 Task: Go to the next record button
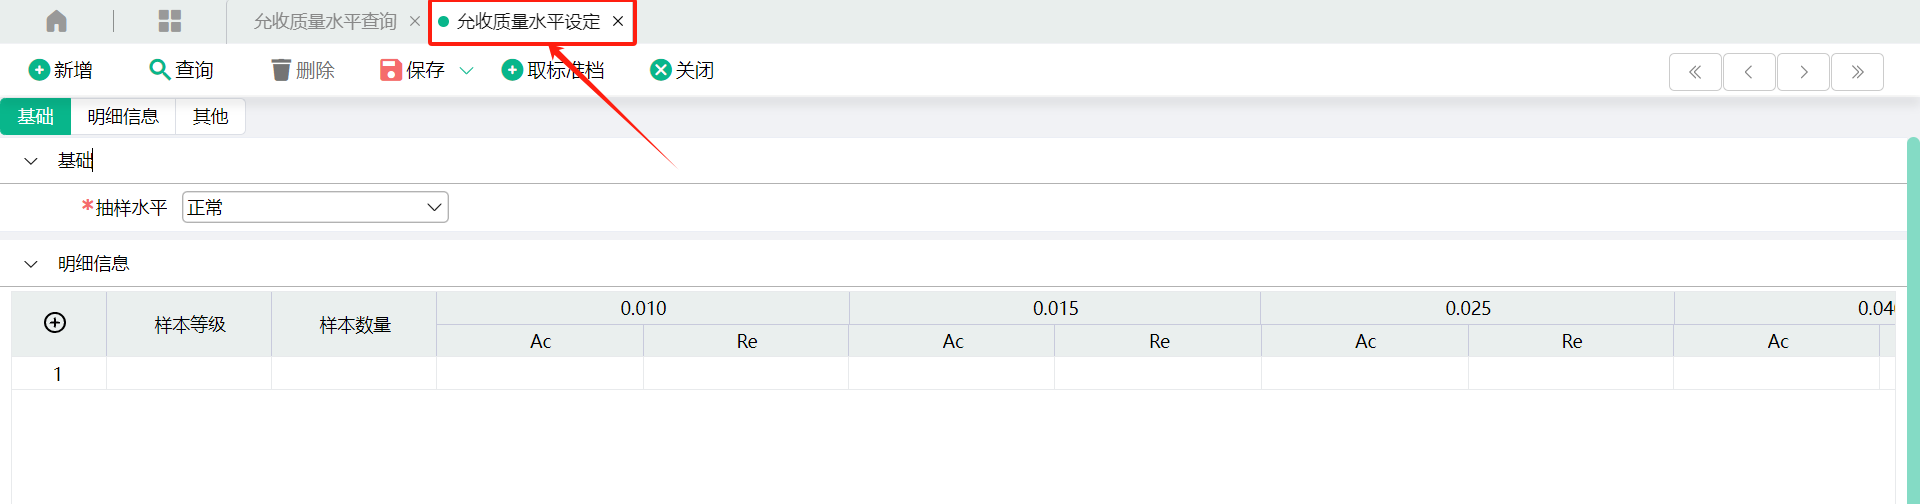pyautogui.click(x=1803, y=72)
